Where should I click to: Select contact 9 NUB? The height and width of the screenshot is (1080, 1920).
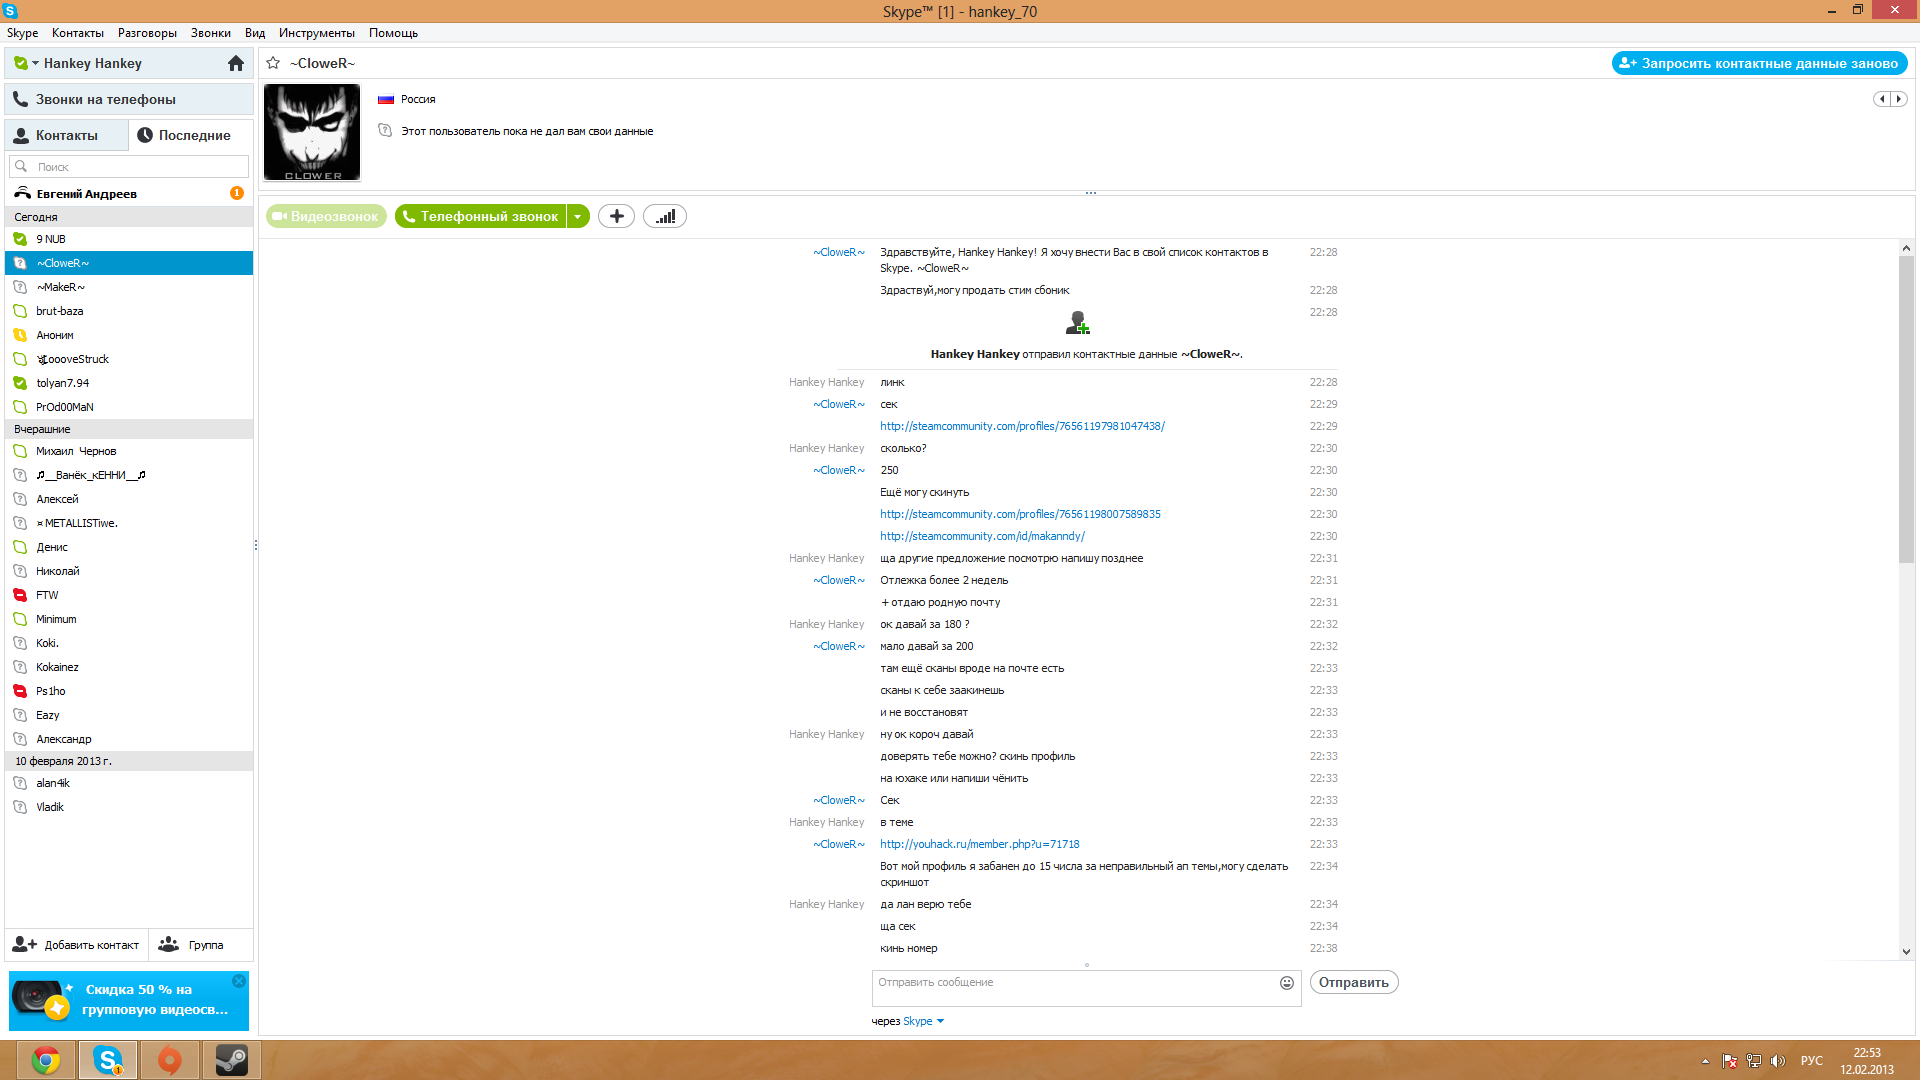tap(129, 239)
